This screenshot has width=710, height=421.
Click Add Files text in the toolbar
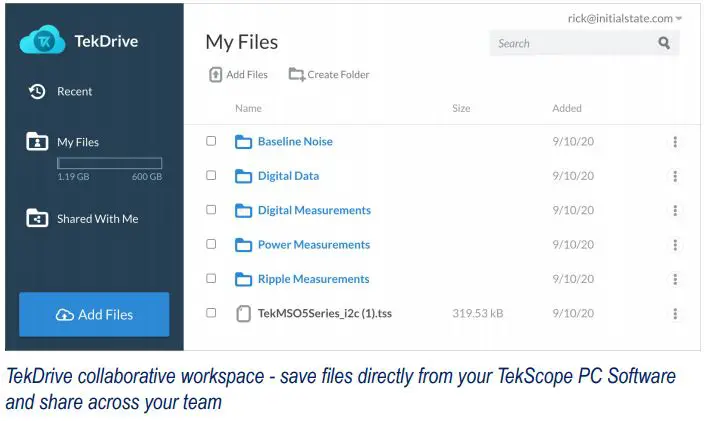click(247, 75)
